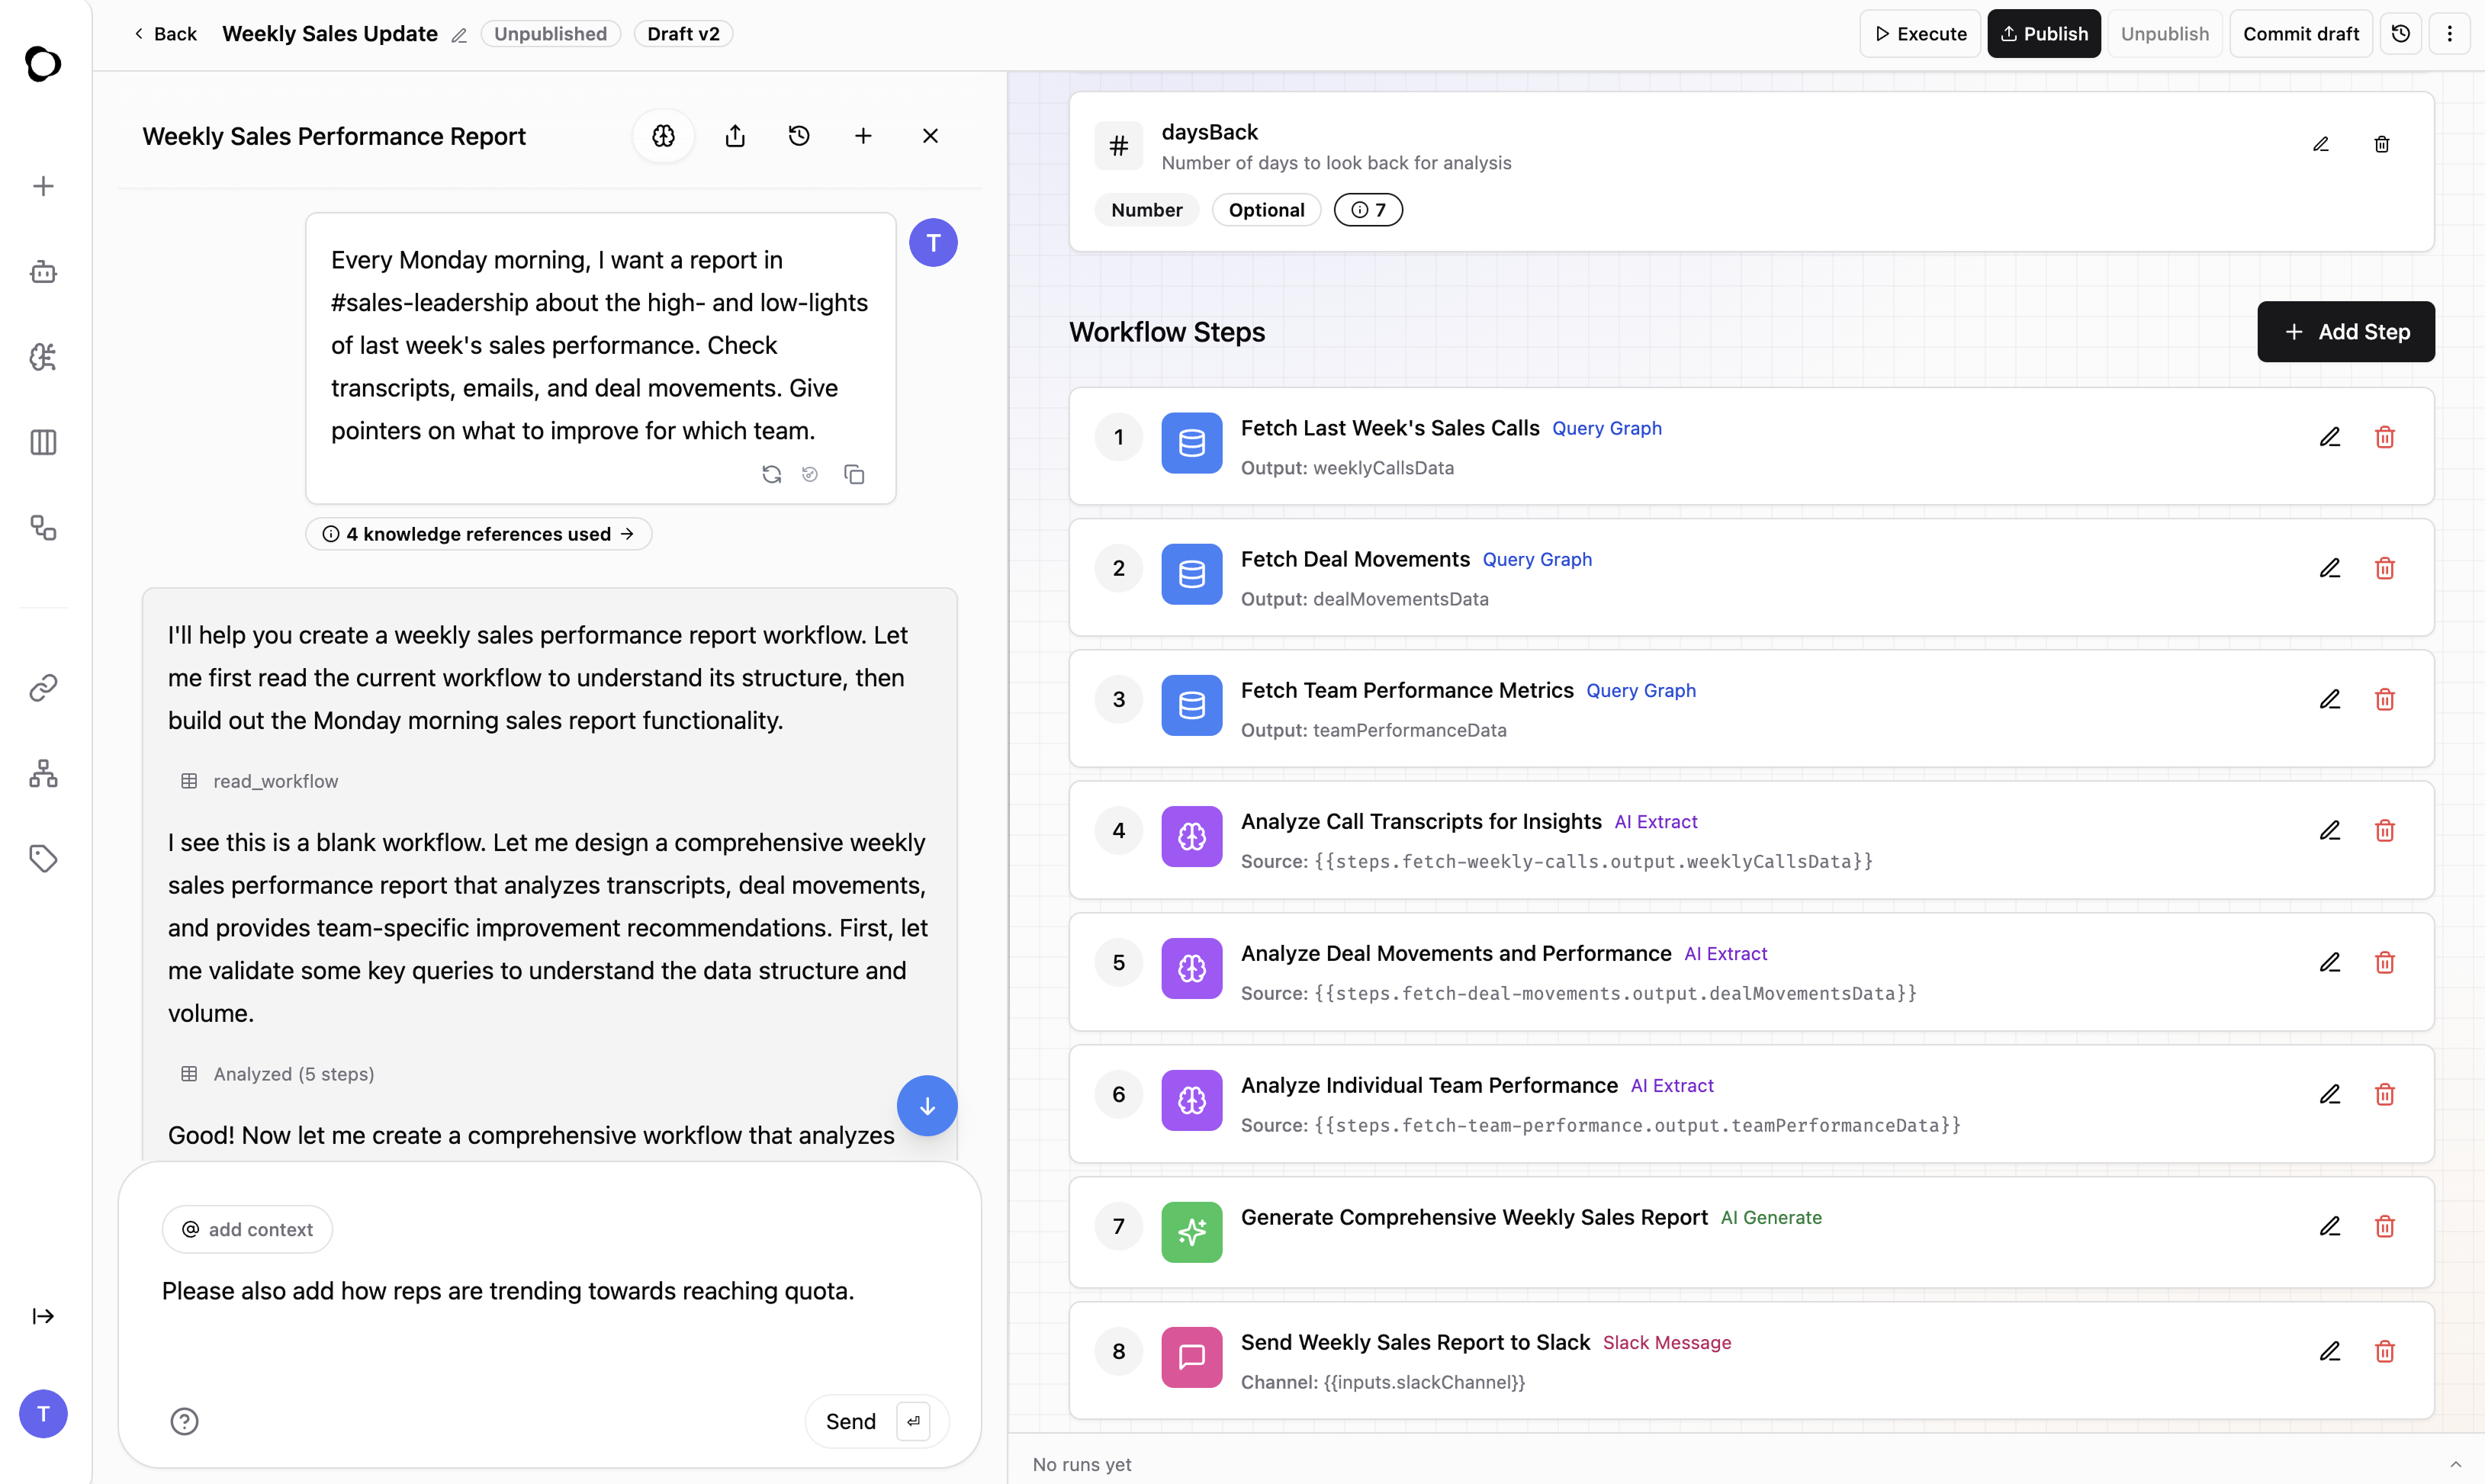Image resolution: width=2485 pixels, height=1484 pixels.
Task: Close the chat panel with the X
Action: [930, 136]
